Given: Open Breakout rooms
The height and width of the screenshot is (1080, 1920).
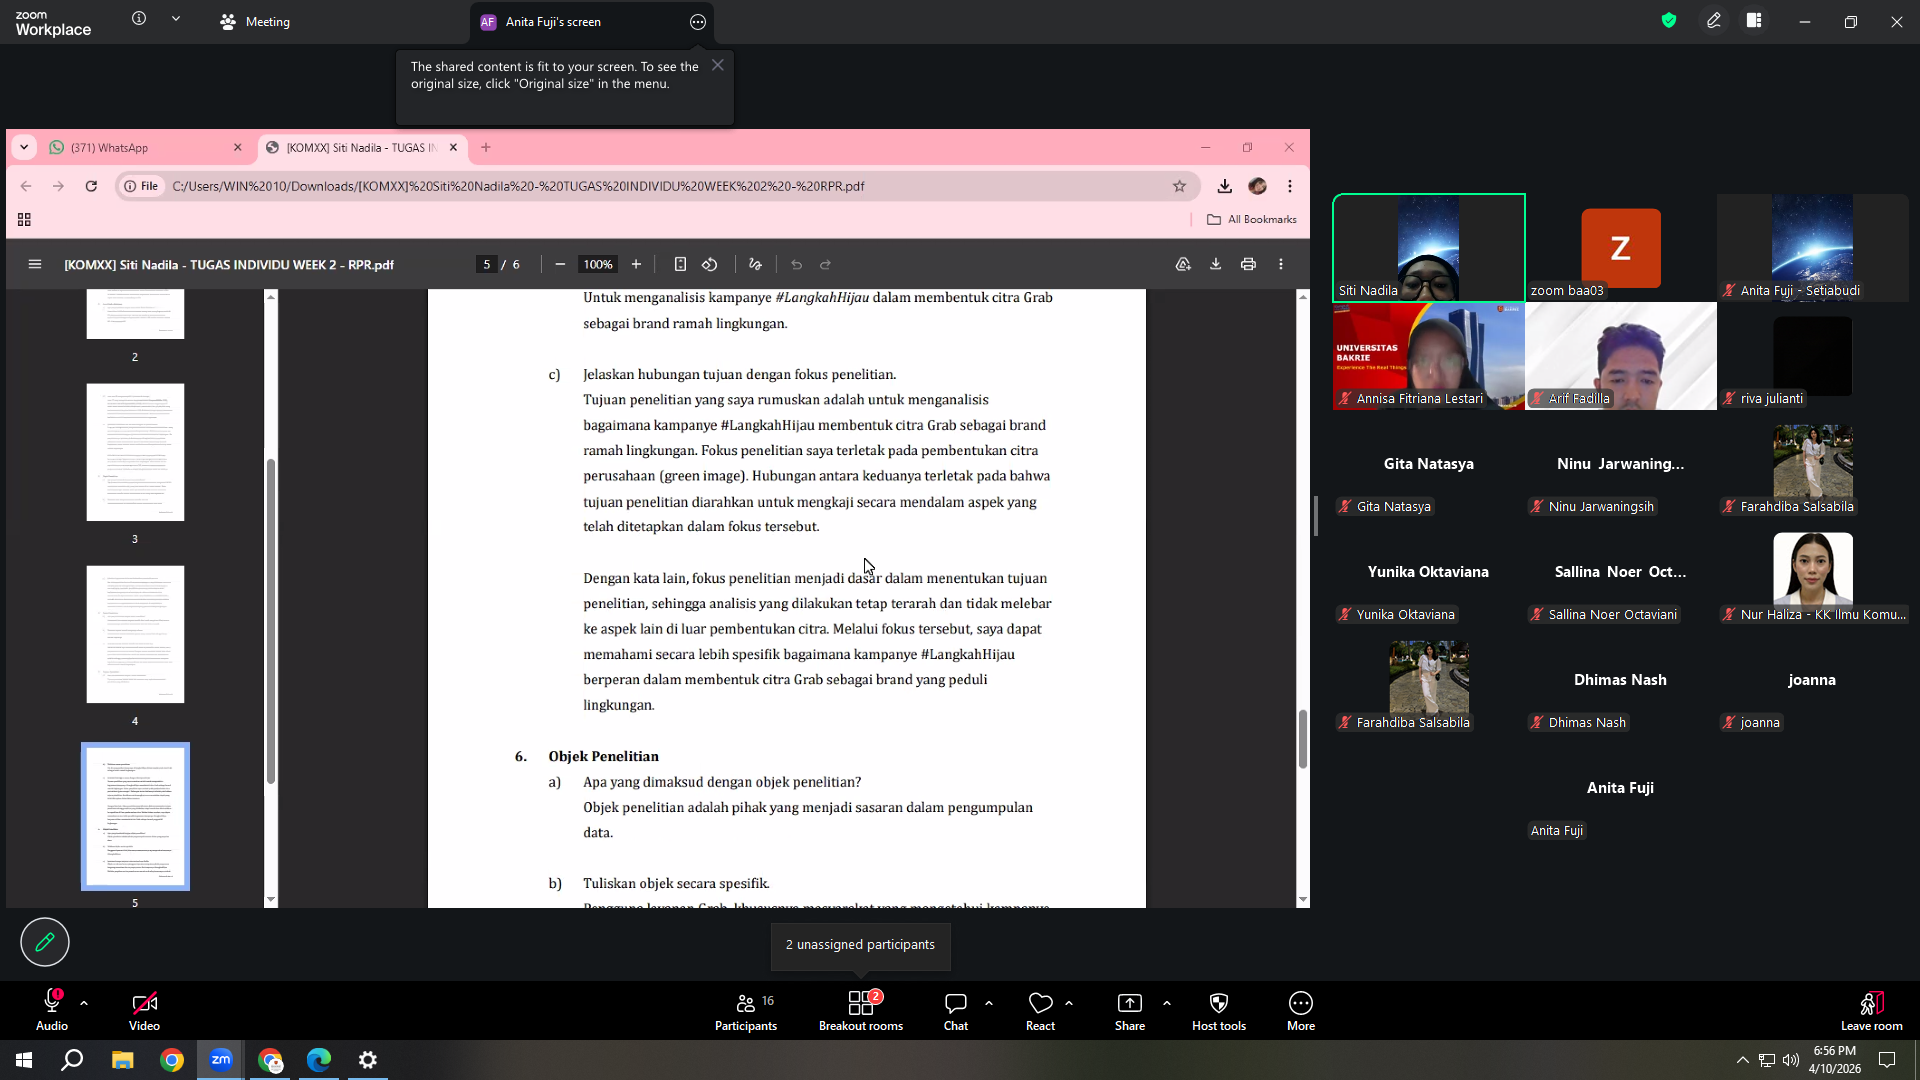Looking at the screenshot, I should click(x=861, y=1011).
